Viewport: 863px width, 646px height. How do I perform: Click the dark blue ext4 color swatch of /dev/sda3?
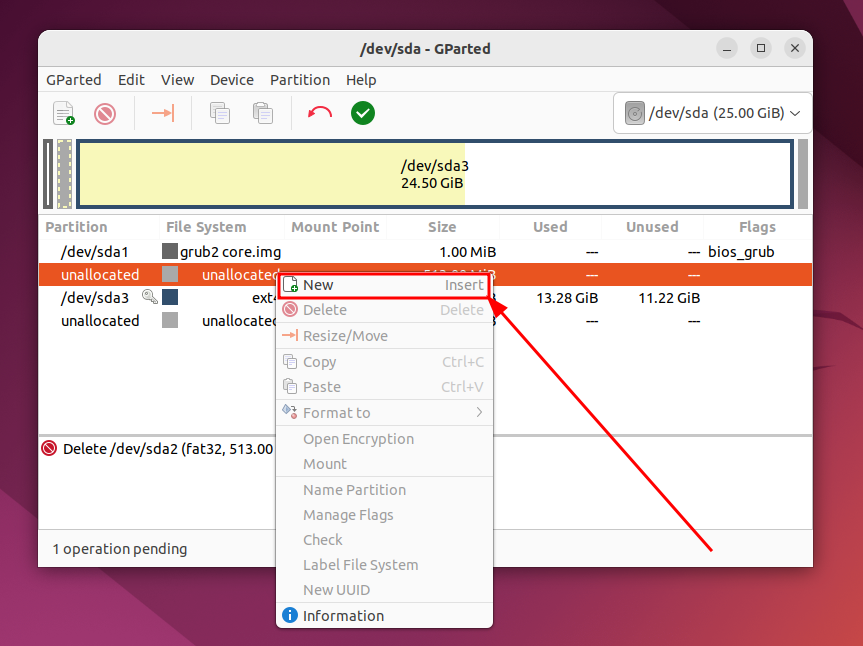click(x=170, y=297)
